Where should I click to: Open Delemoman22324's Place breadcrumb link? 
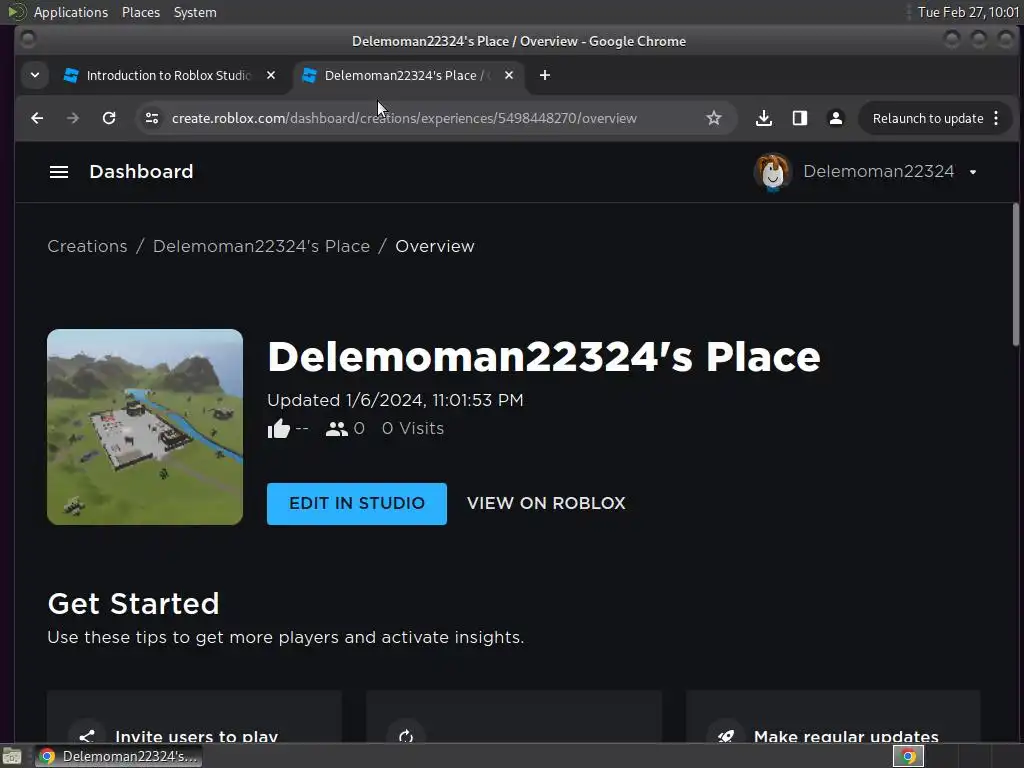coord(261,246)
